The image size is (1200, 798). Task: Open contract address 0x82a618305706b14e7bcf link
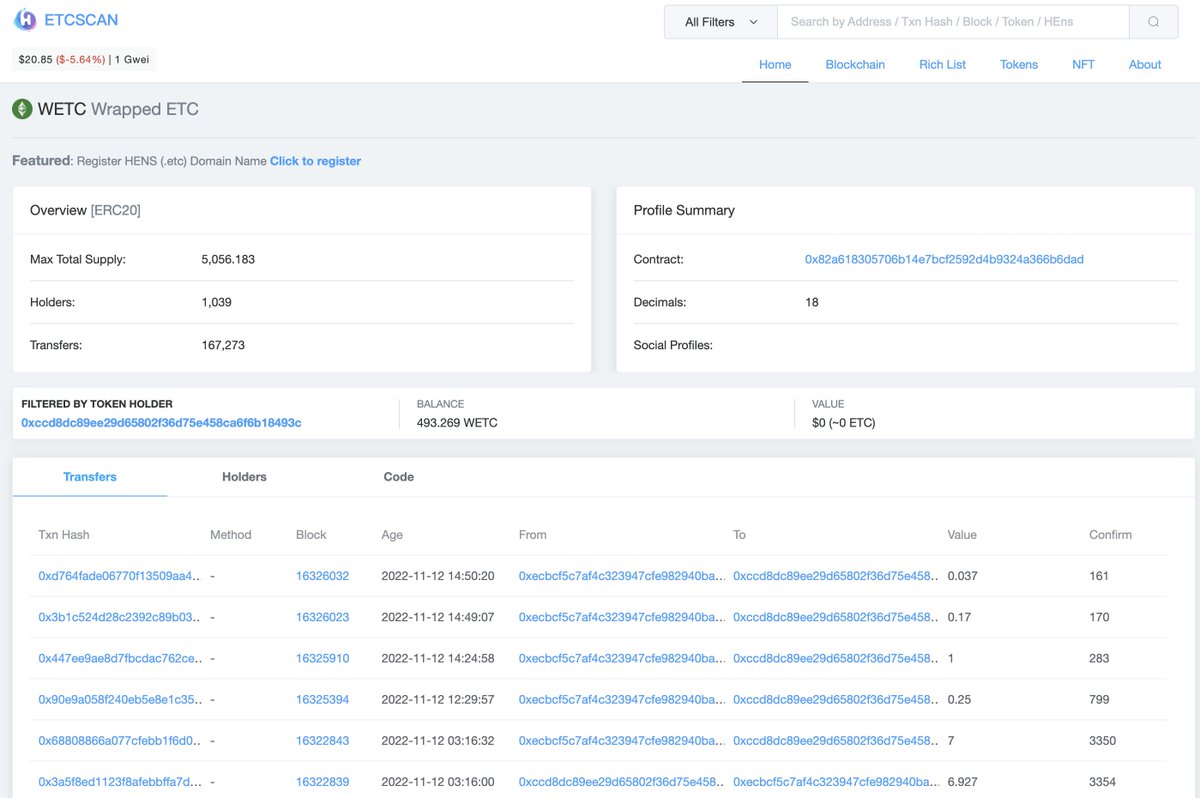[944, 259]
